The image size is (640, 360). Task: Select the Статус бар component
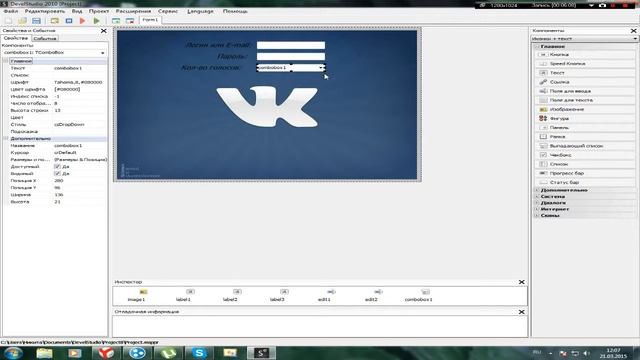point(585,182)
